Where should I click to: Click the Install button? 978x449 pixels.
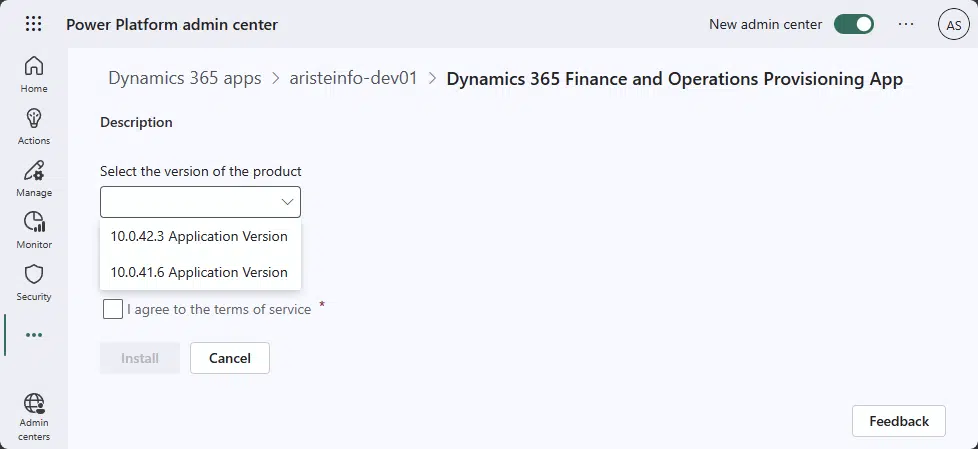[140, 358]
